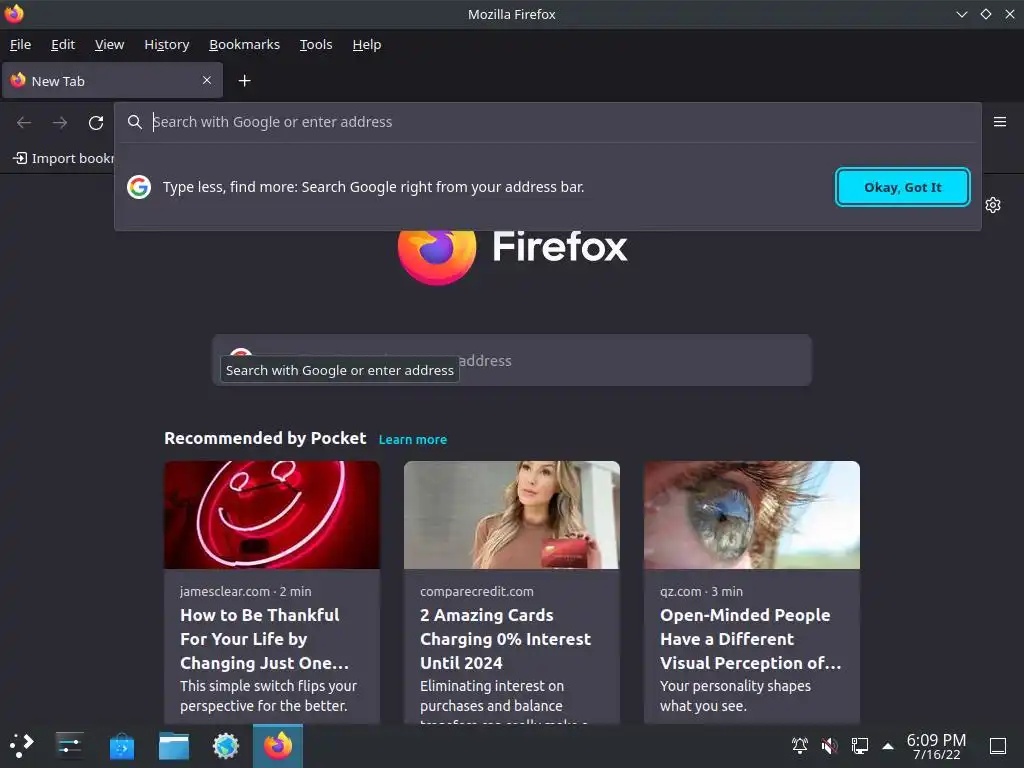The image size is (1024, 768).
Task: Open the network connections tray icon
Action: [859, 745]
